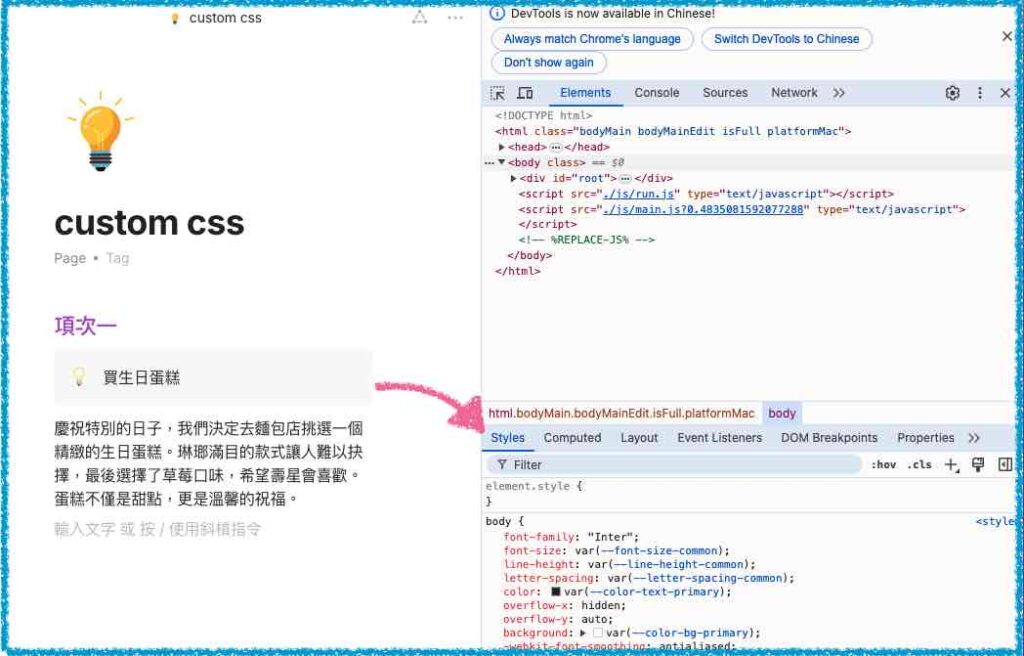Click the callout bulb icon beside 買生日蛋糕
1024x656 pixels.
coord(78,377)
